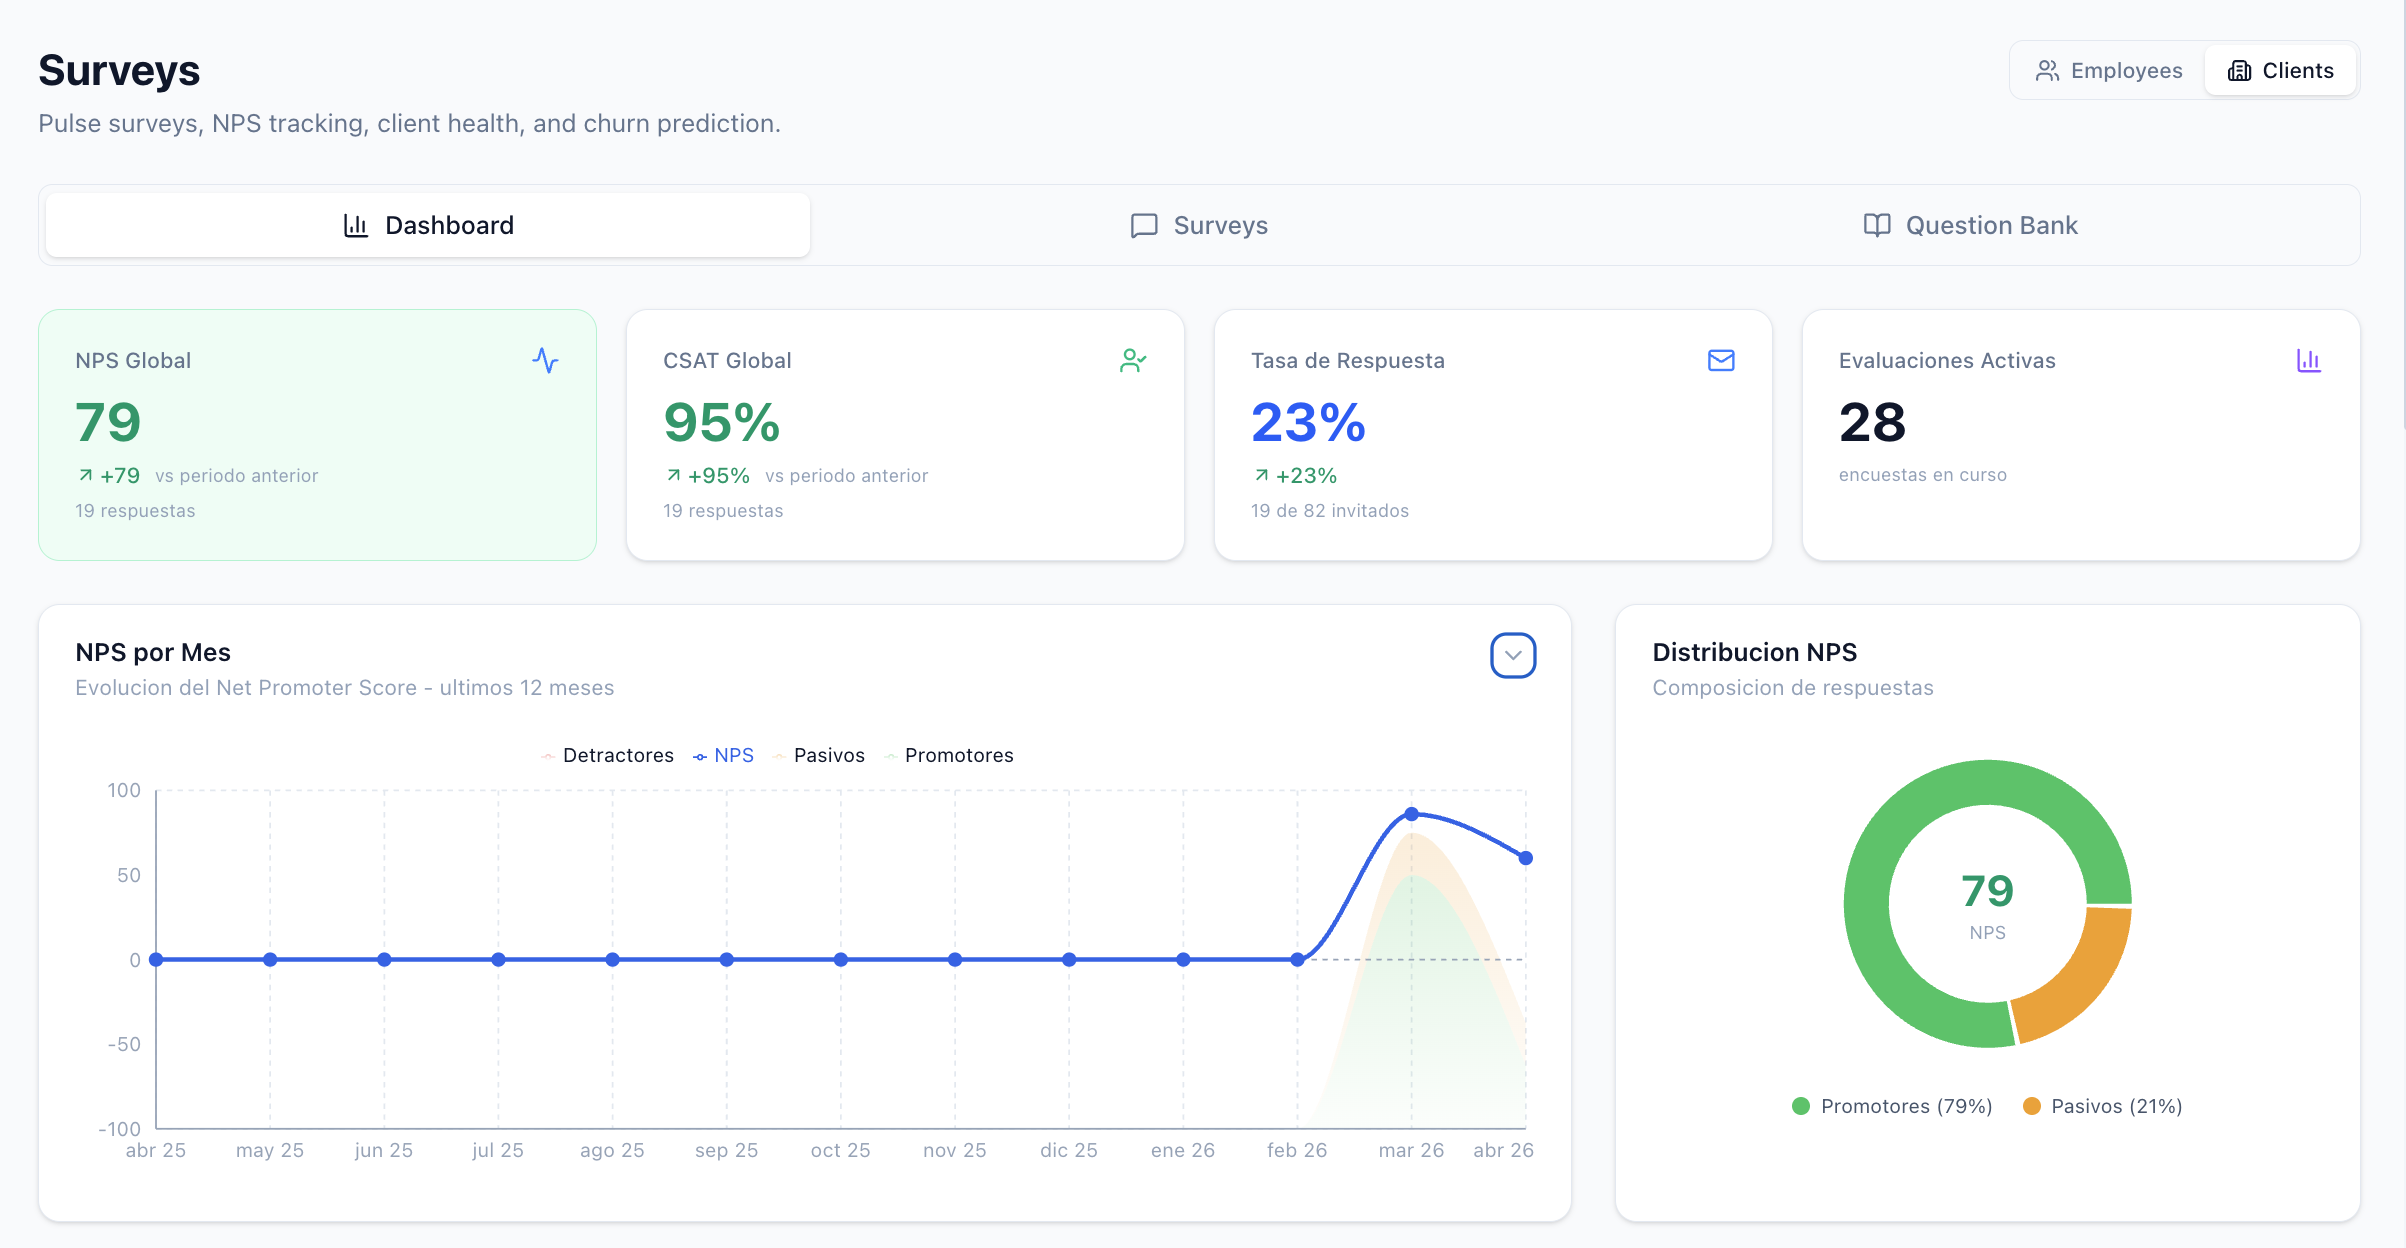Viewport: 2406px width, 1248px height.
Task: Expand the NPS por Mes chart options chevron
Action: (x=1513, y=655)
